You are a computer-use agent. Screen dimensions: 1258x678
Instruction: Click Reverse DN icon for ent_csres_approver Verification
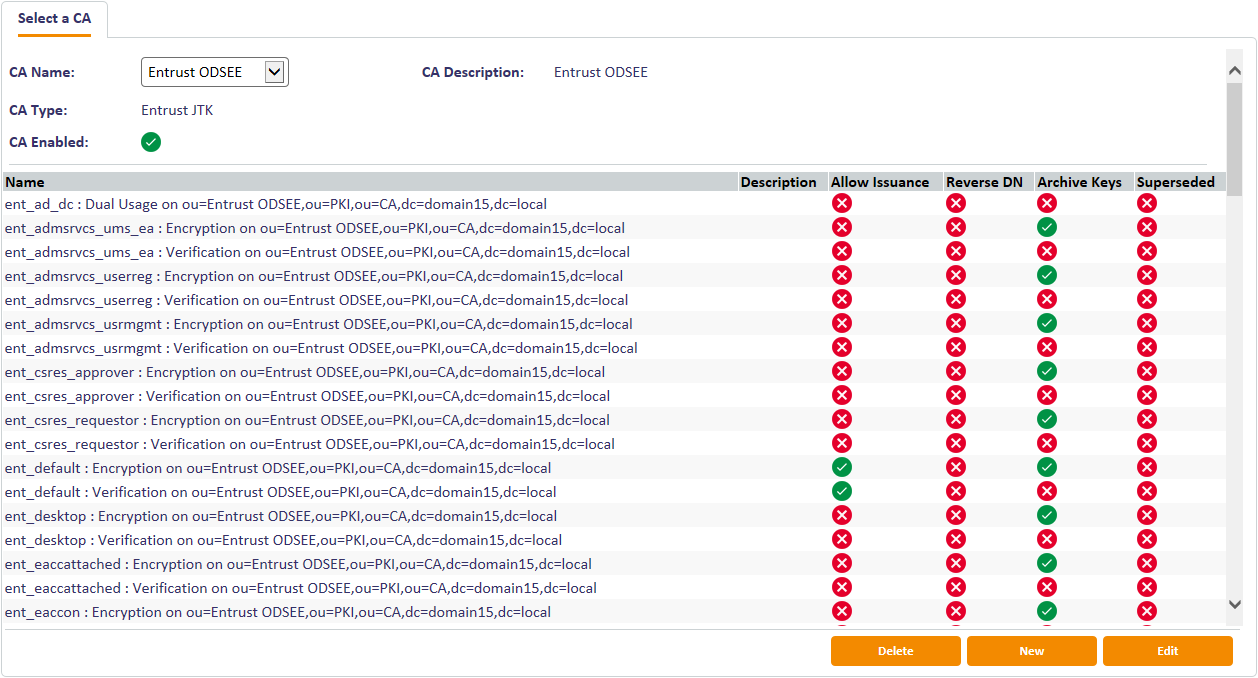point(956,395)
